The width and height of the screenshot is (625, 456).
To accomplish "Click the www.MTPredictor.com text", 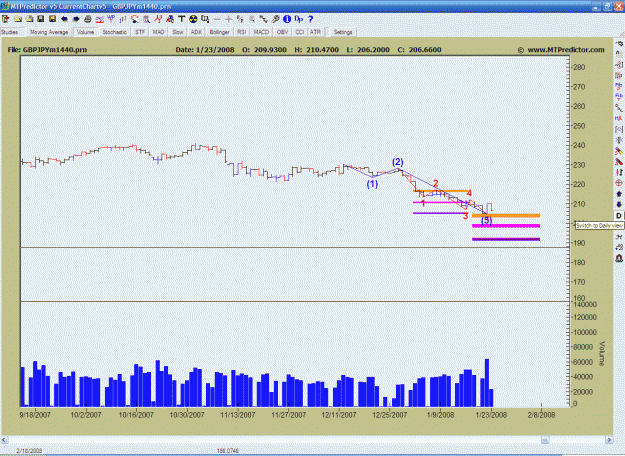I will pyautogui.click(x=566, y=50).
